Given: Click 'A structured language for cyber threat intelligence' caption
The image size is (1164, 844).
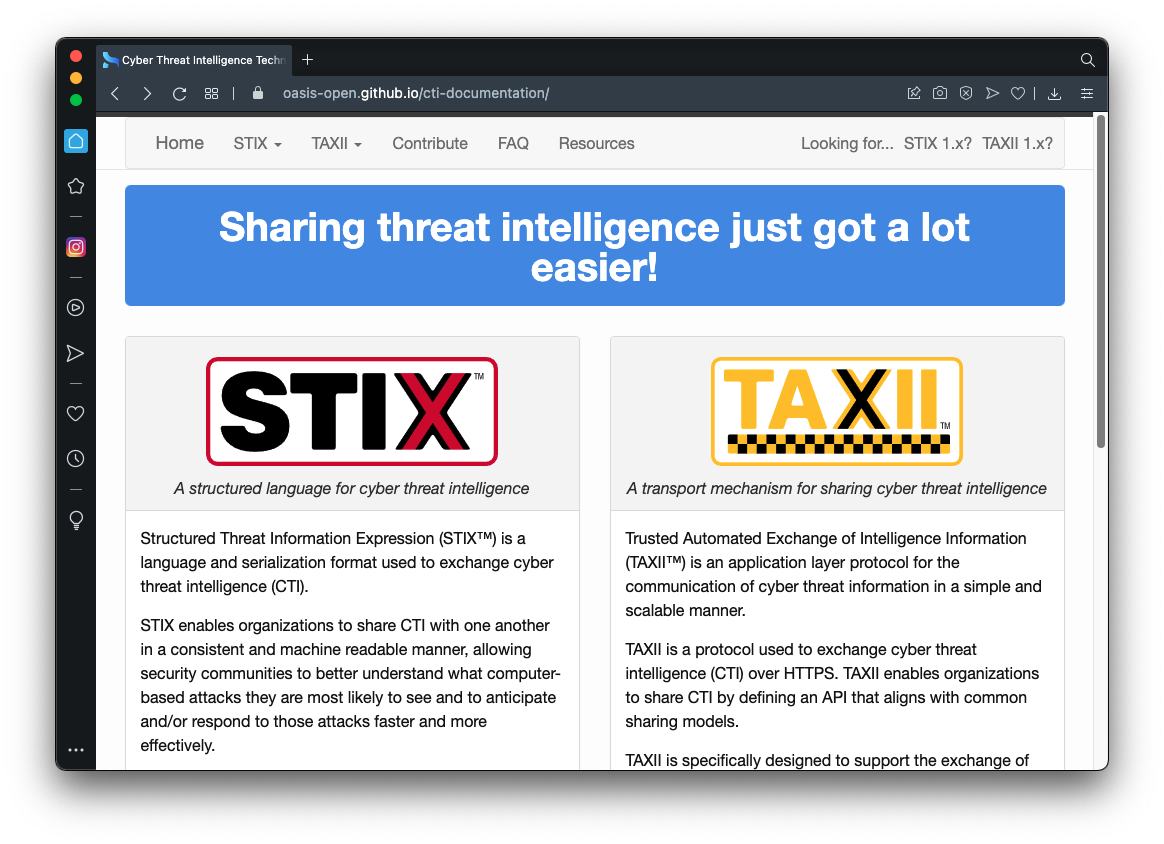Looking at the screenshot, I should coord(351,488).
